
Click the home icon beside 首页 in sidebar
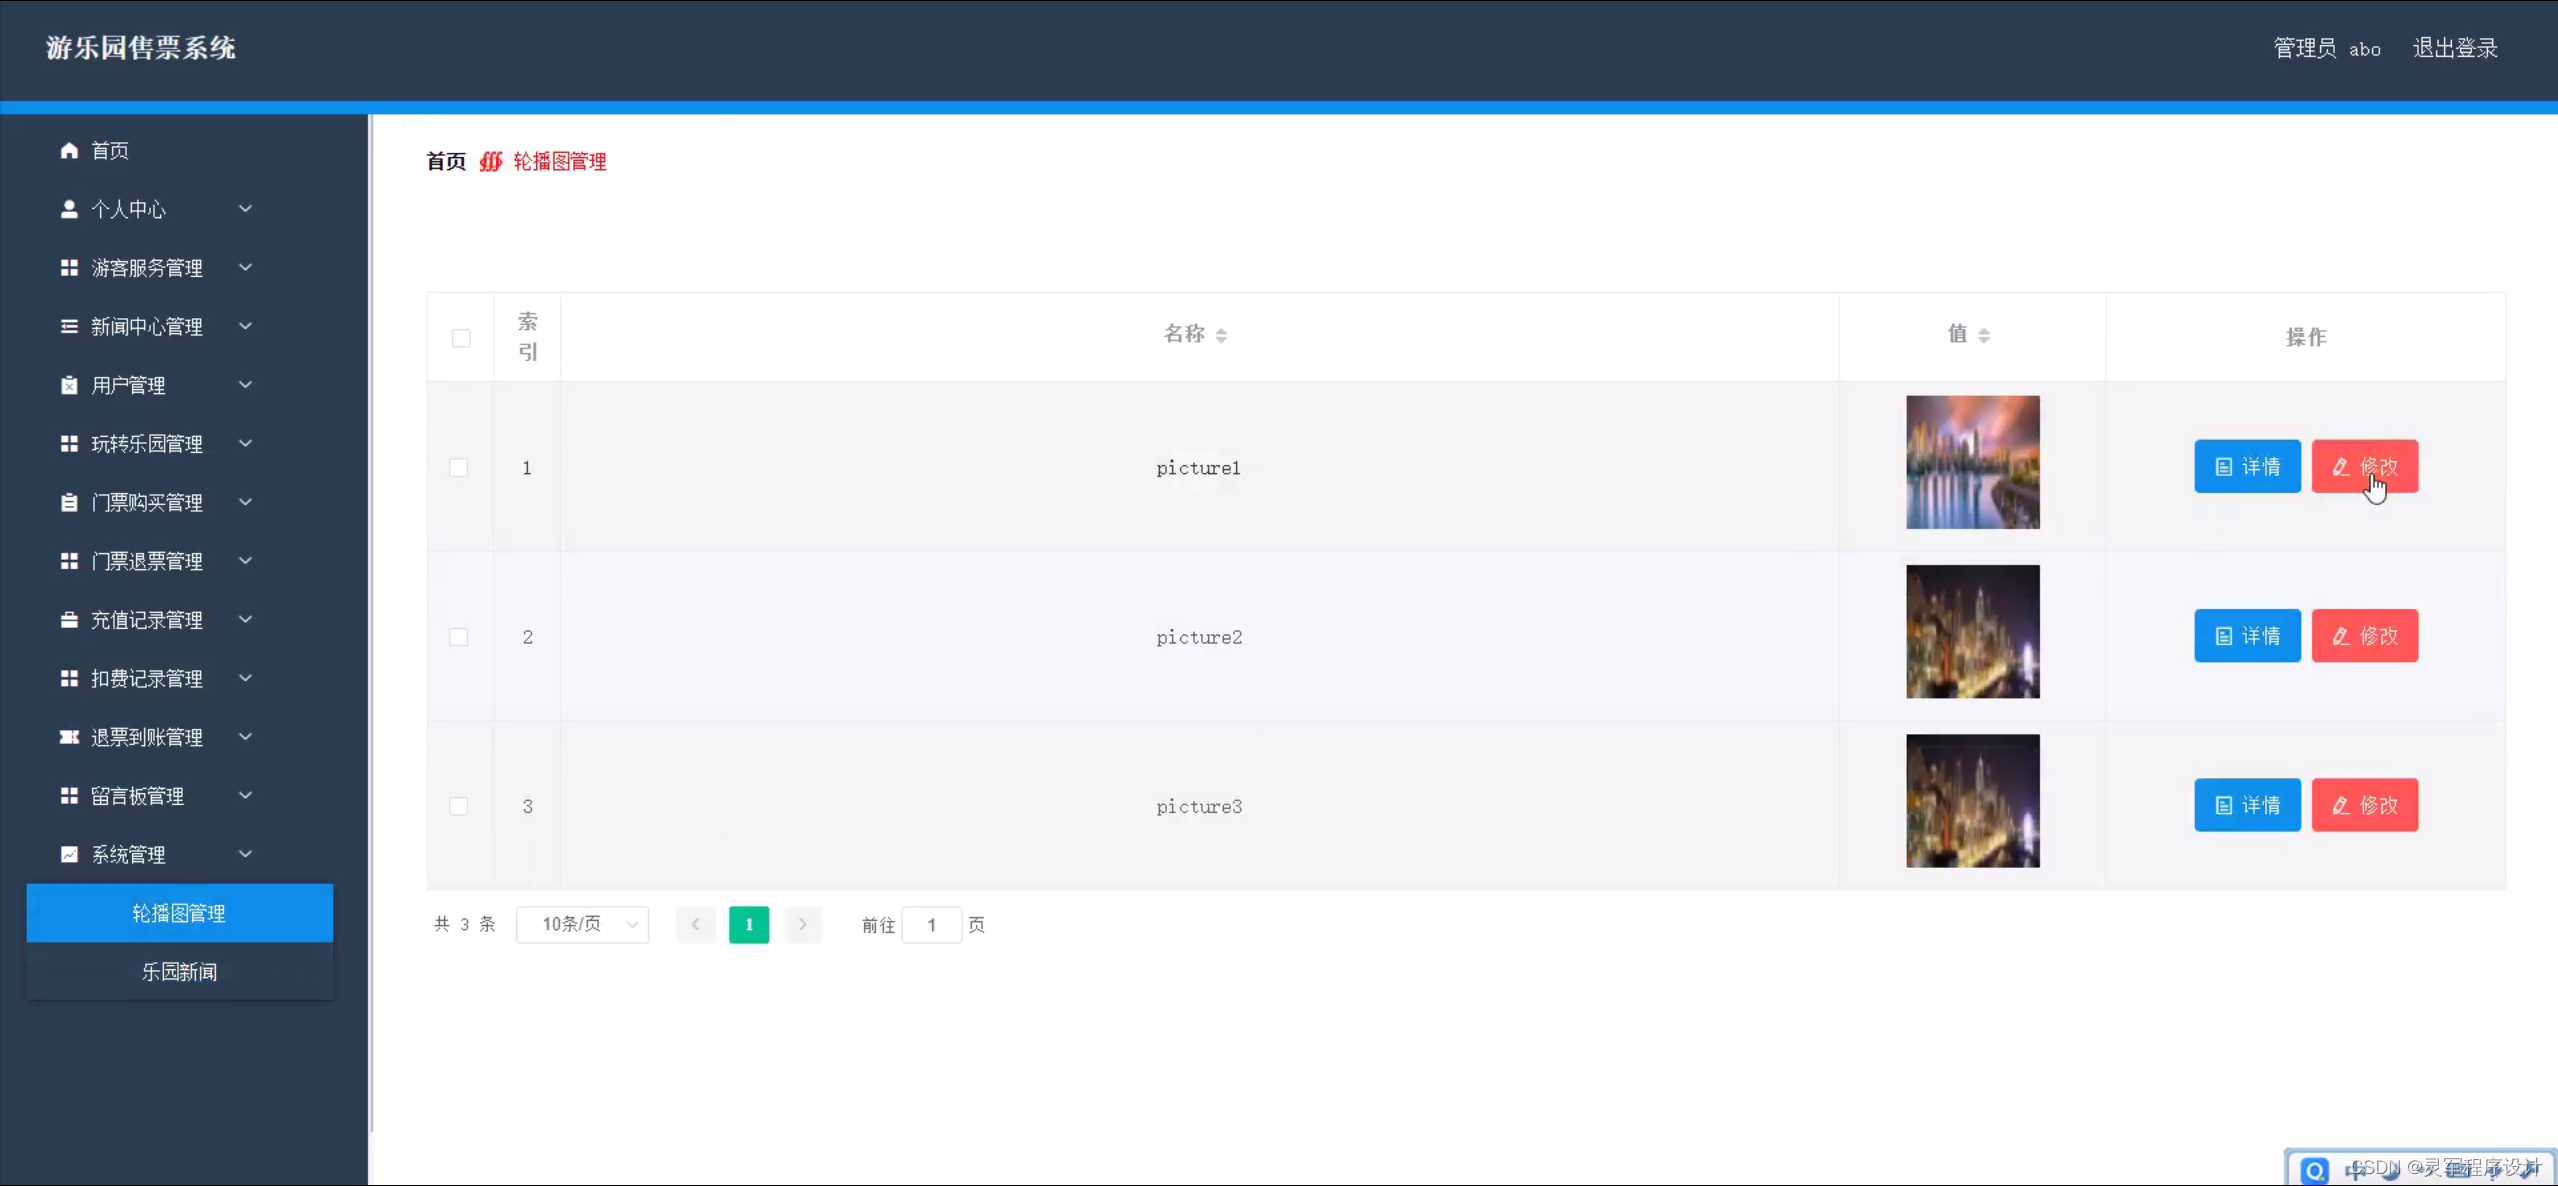(x=69, y=151)
